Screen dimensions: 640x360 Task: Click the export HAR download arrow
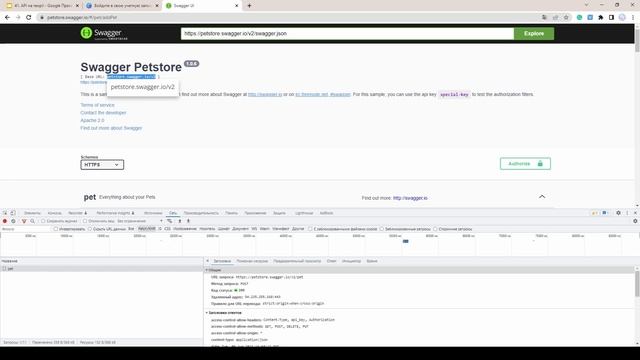(x=188, y=221)
